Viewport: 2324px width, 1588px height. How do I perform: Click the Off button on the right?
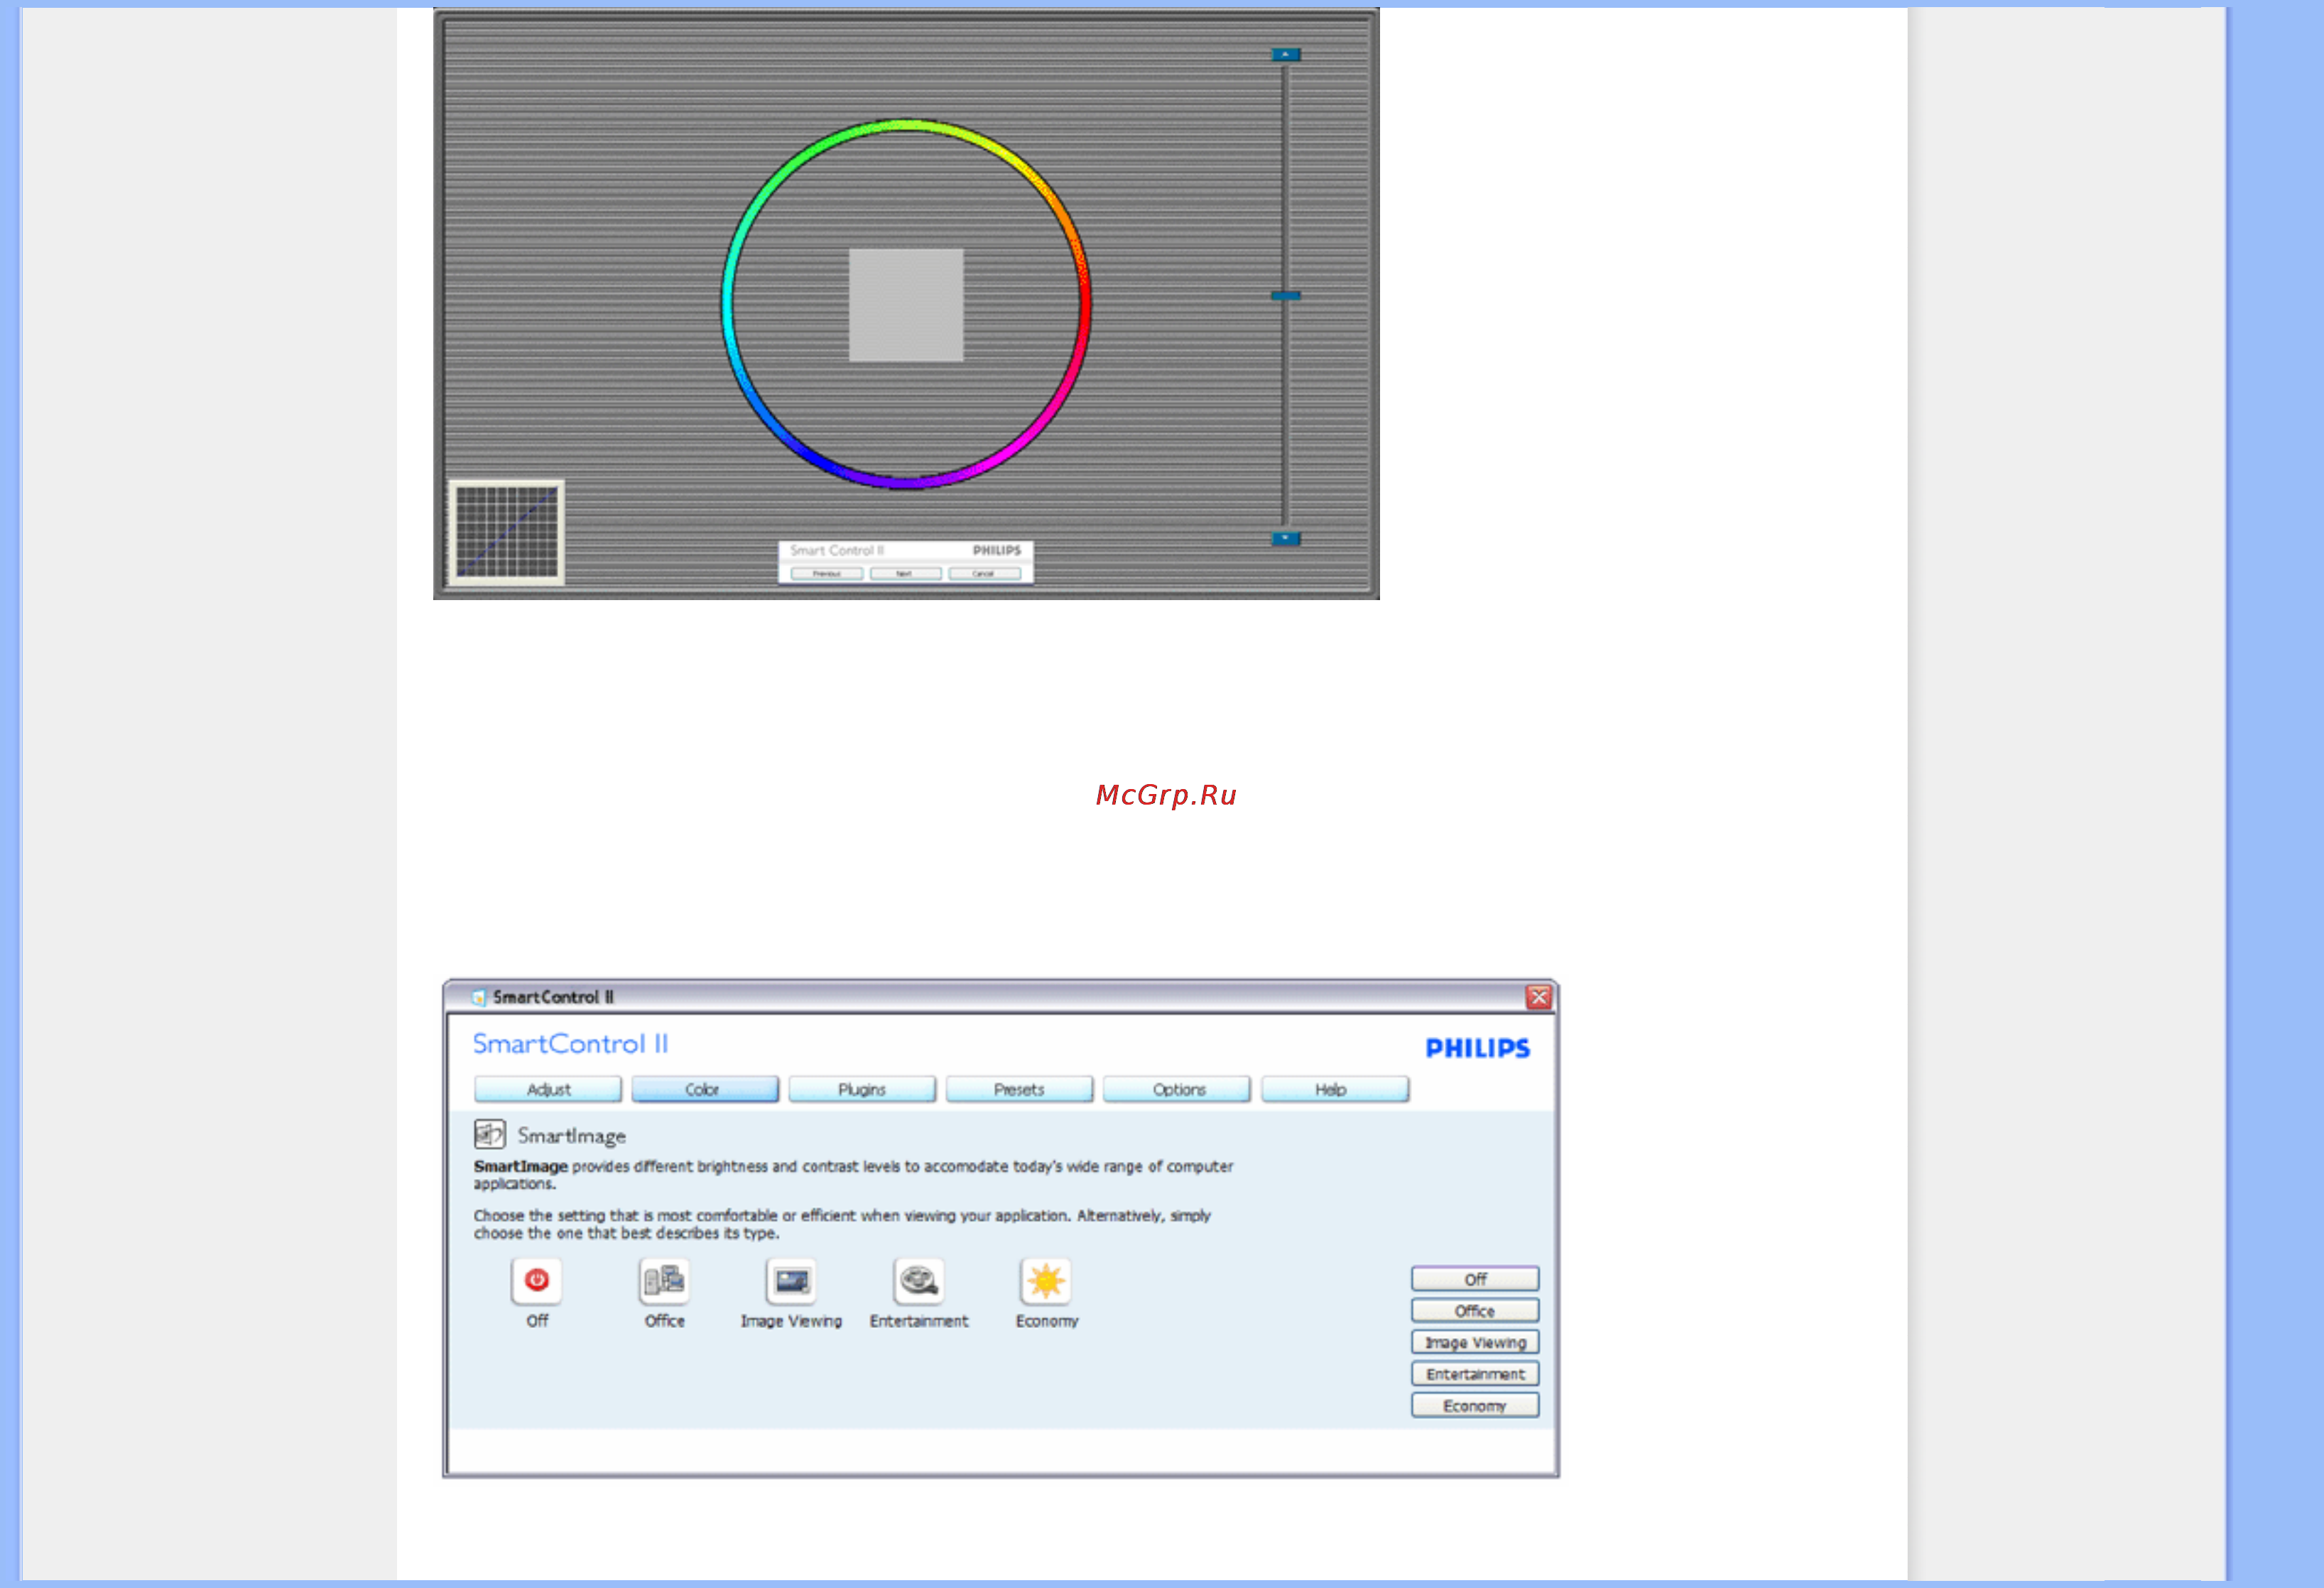[1475, 1279]
